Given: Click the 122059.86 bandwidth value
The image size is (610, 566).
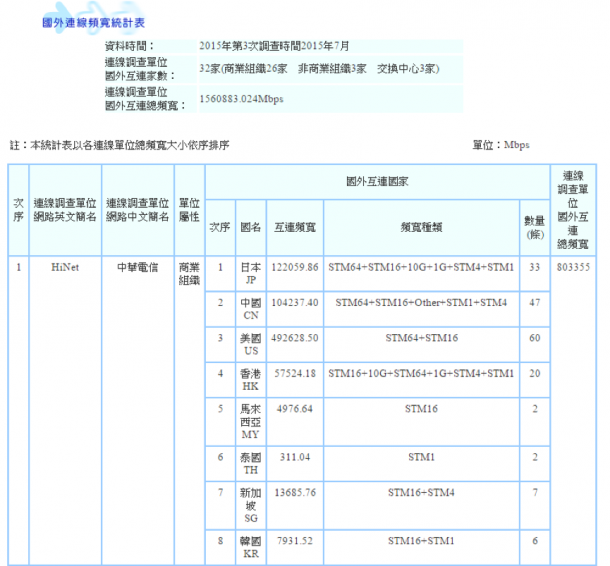Looking at the screenshot, I should [x=294, y=267].
